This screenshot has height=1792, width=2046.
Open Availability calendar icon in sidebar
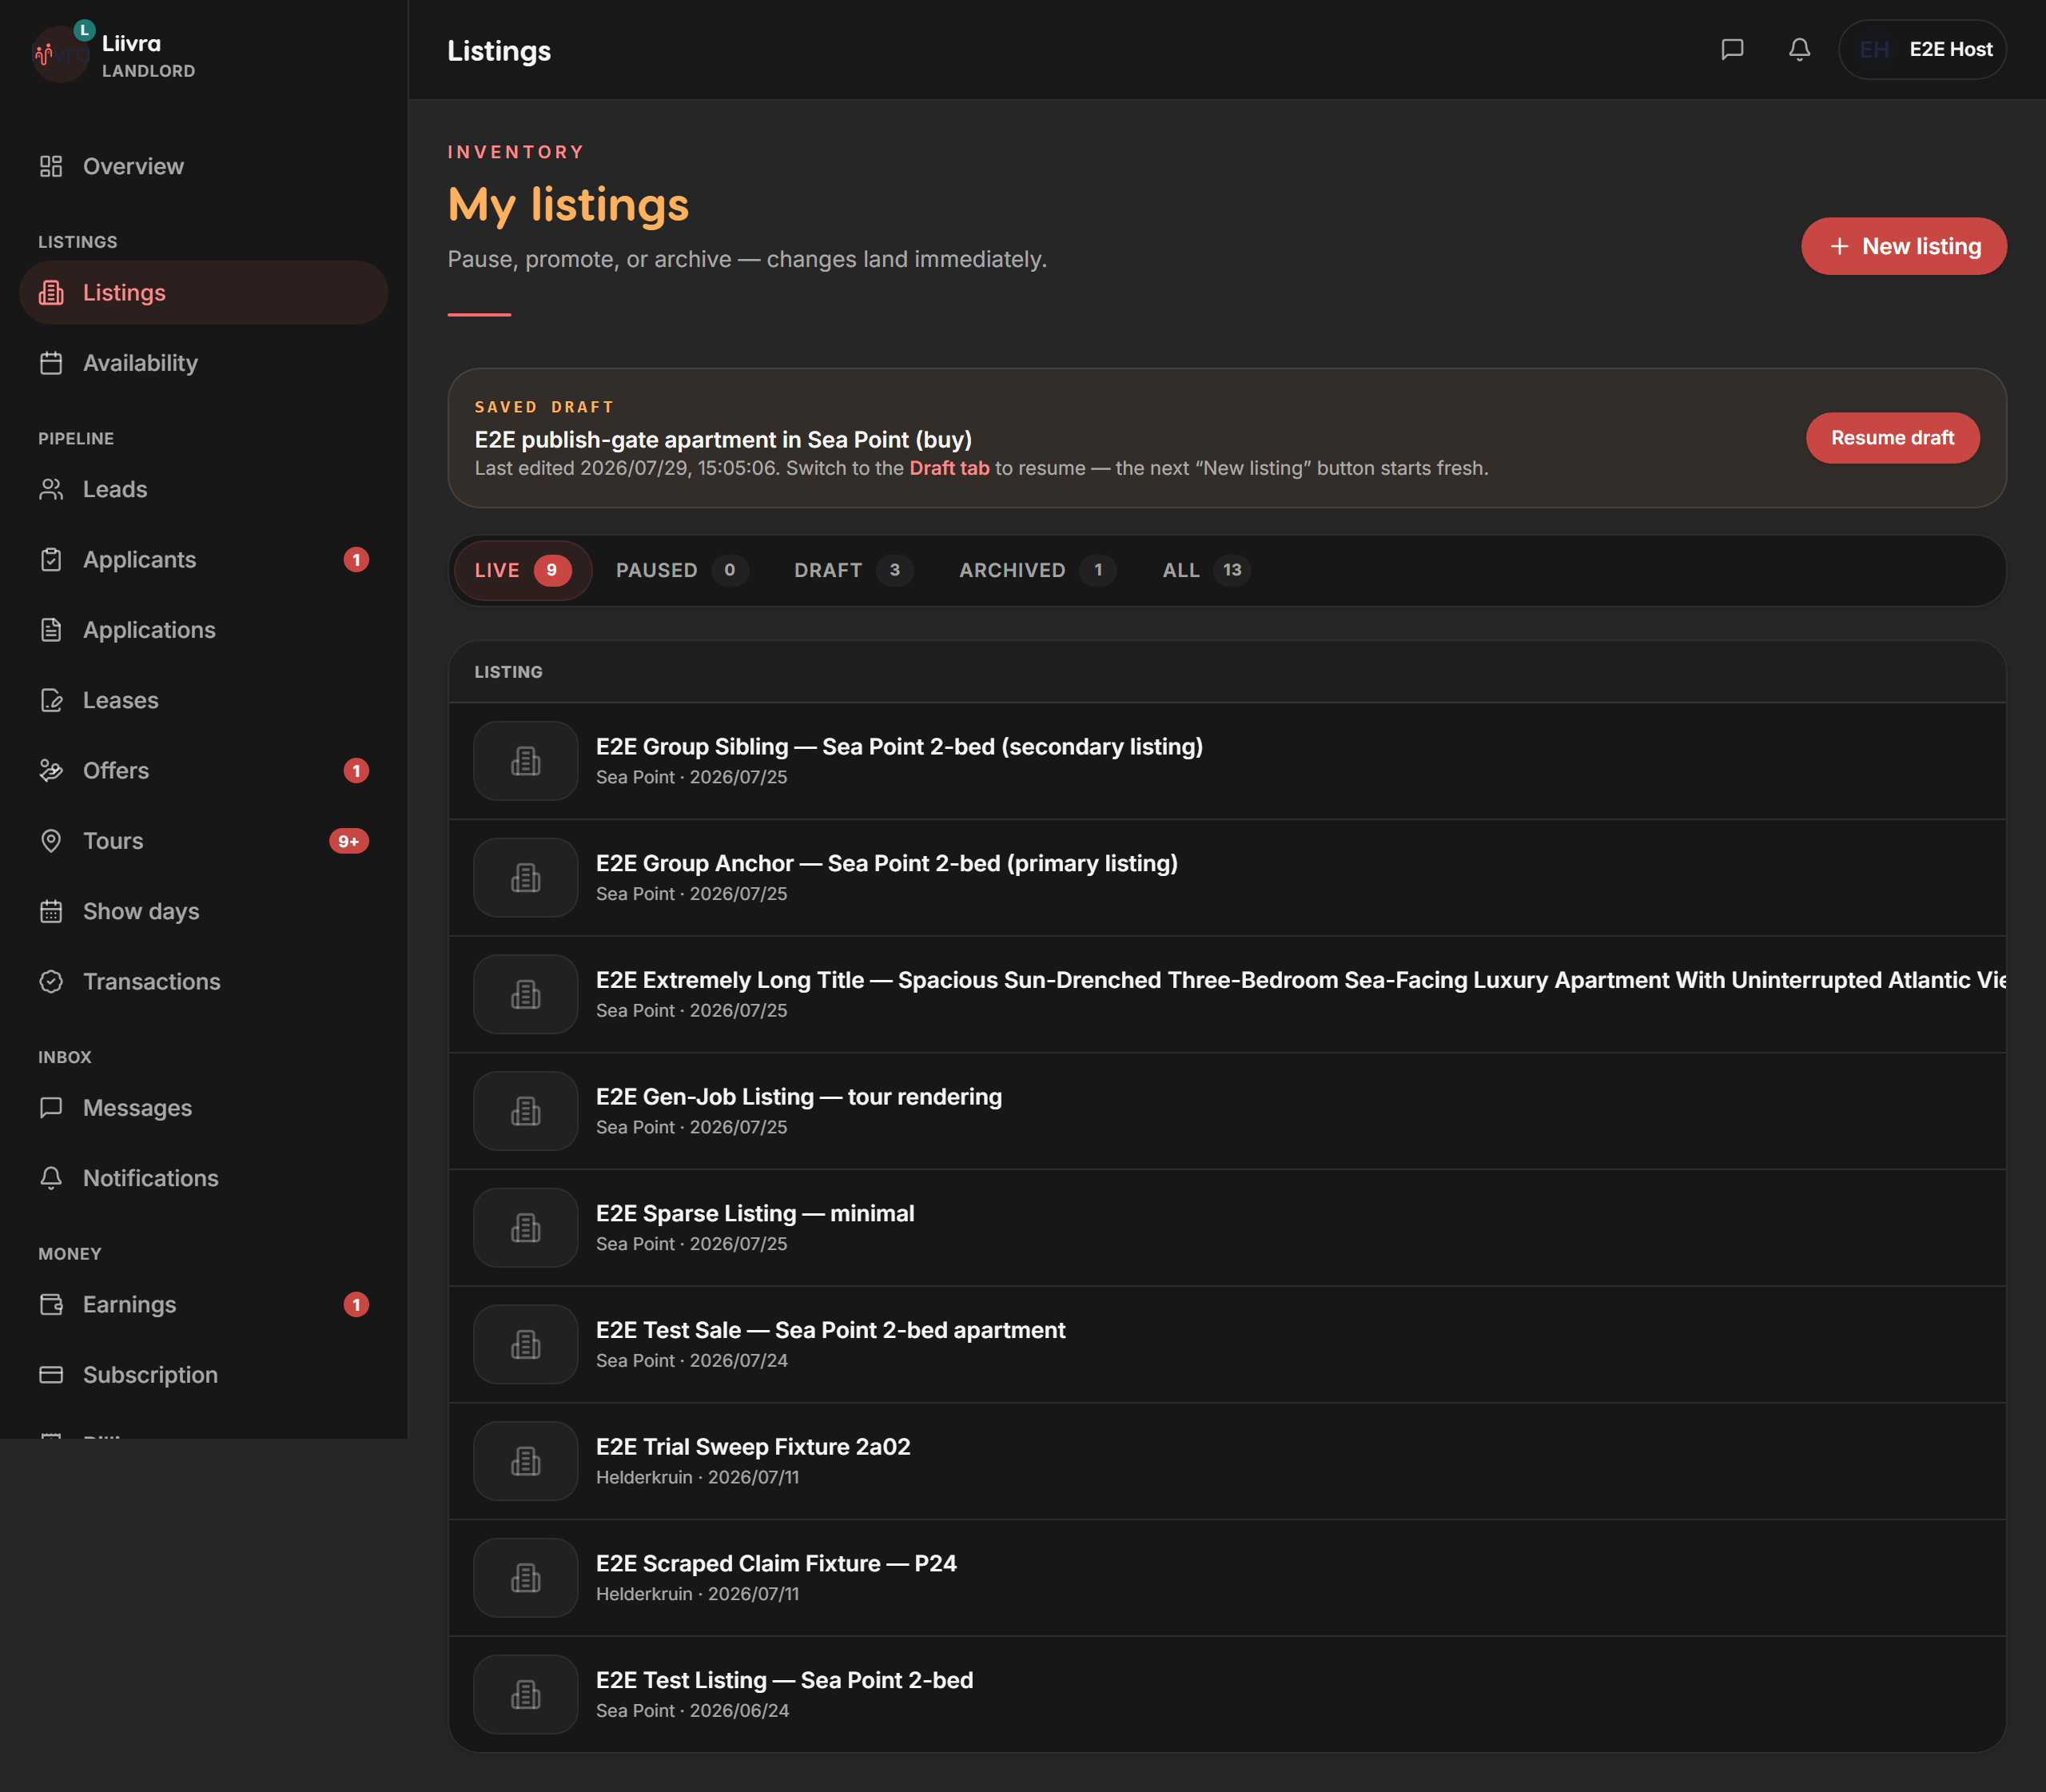[51, 363]
